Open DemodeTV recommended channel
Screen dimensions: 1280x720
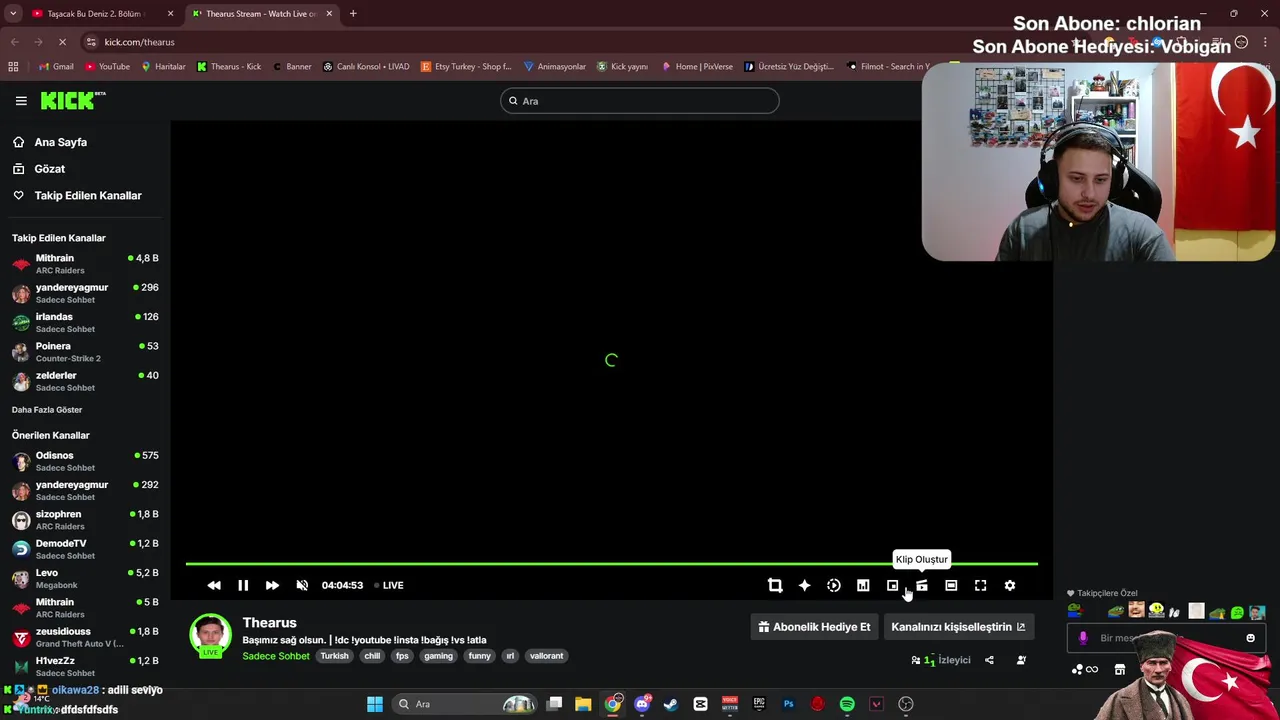pyautogui.click(x=85, y=549)
